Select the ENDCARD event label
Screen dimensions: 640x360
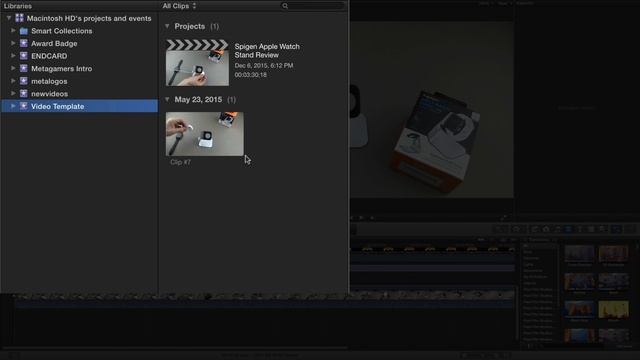49,56
